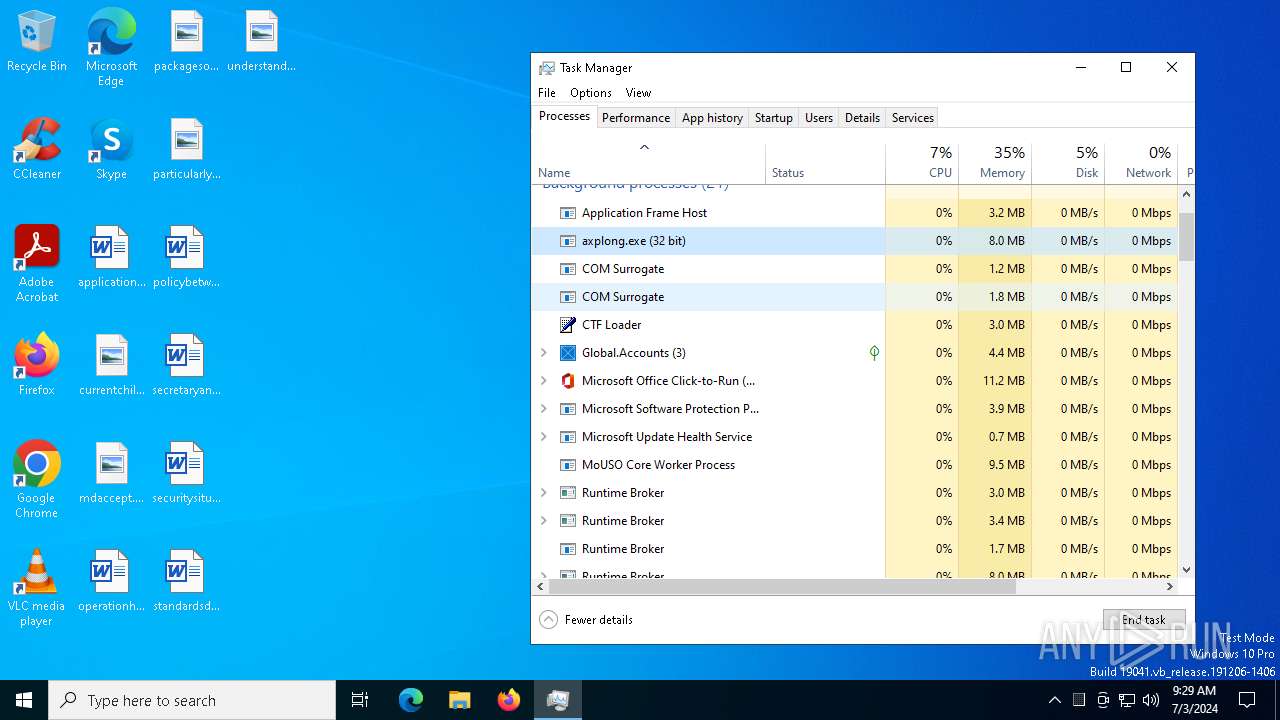Click the volume icon in system tray
This screenshot has width=1280, height=720.
(1151, 700)
